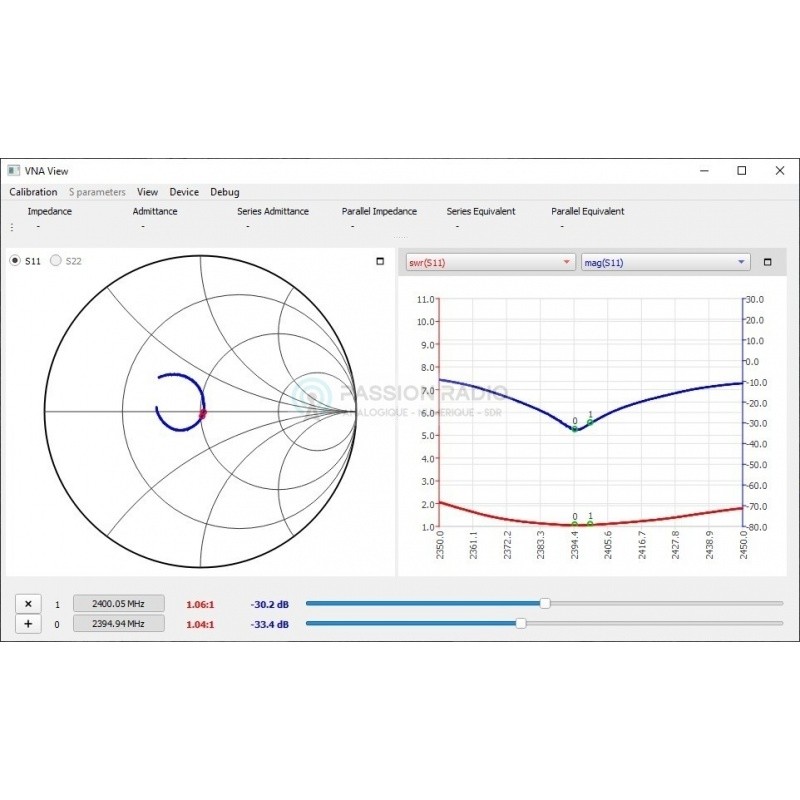Viewport: 800px width, 800px height.
Task: Maximize the Smith chart panel
Action: click(x=380, y=261)
